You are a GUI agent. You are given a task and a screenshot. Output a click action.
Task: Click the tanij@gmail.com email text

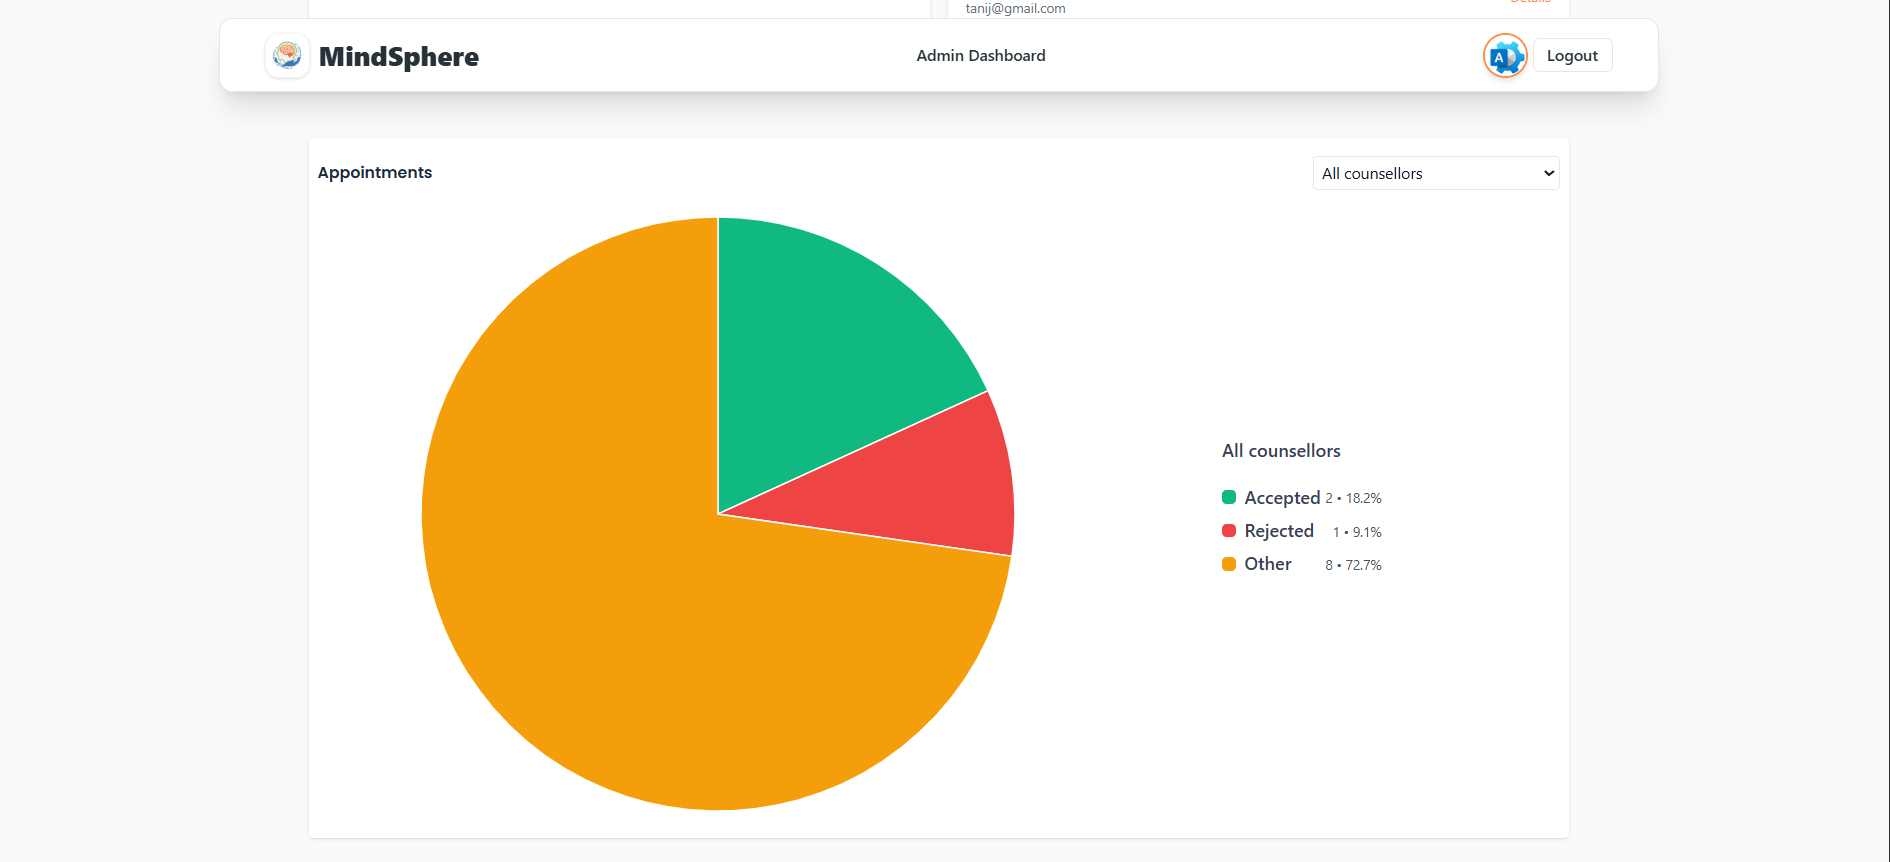click(1015, 8)
